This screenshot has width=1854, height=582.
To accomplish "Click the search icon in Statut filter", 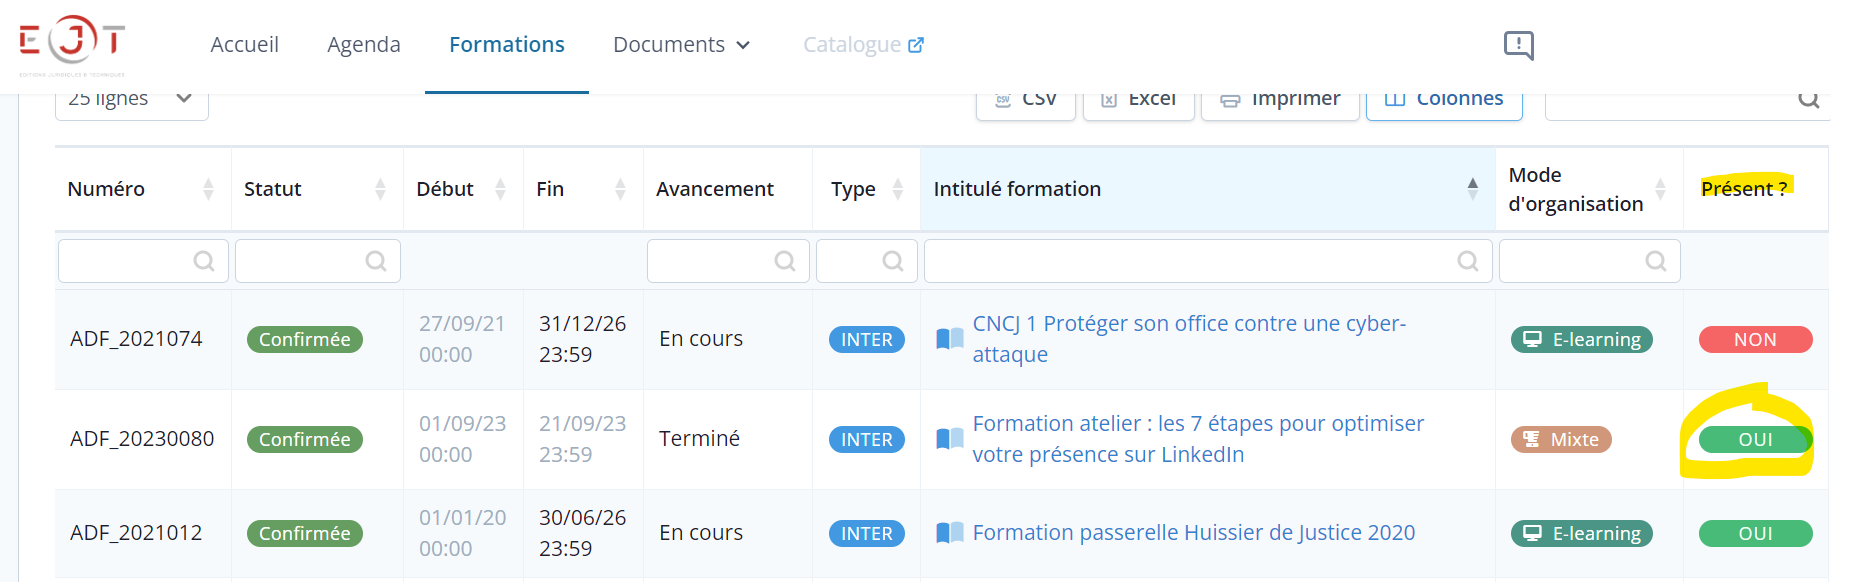I will tap(376, 261).
